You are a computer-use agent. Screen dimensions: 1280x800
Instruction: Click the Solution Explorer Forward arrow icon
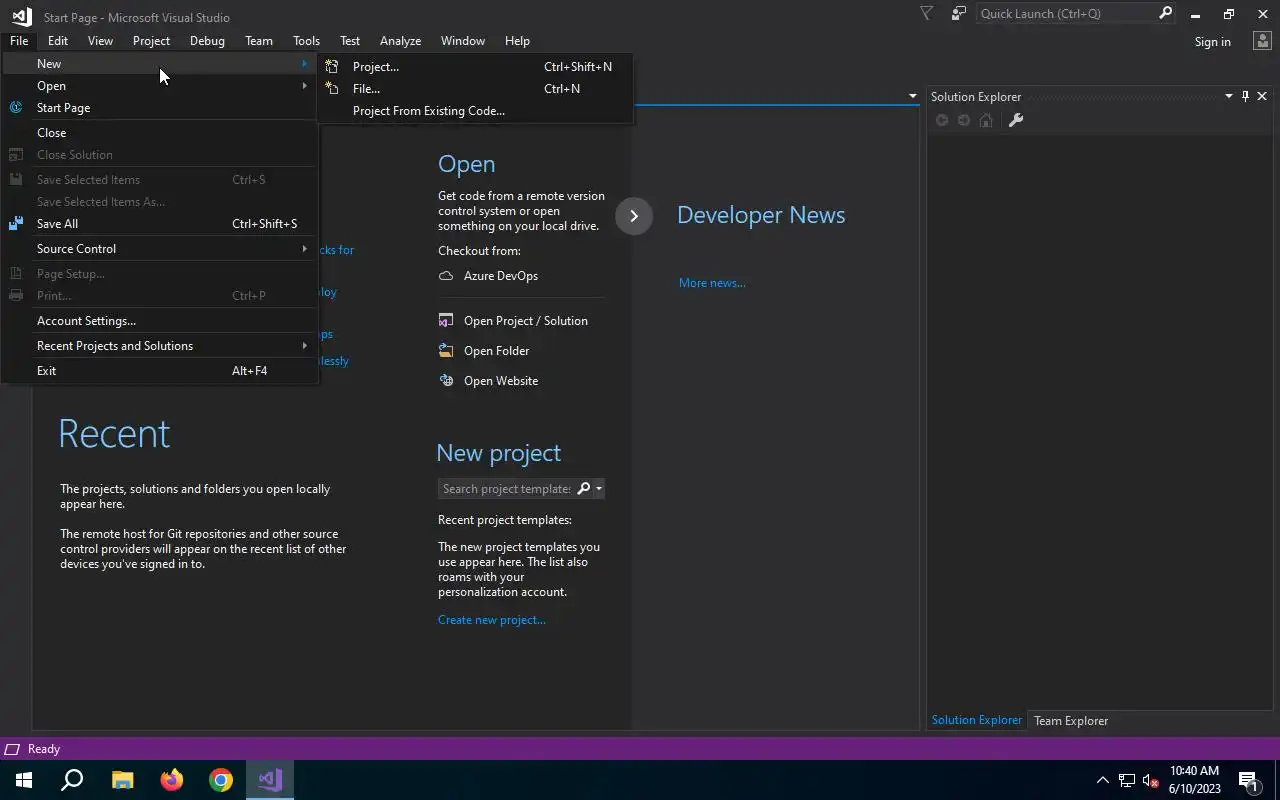[x=964, y=120]
